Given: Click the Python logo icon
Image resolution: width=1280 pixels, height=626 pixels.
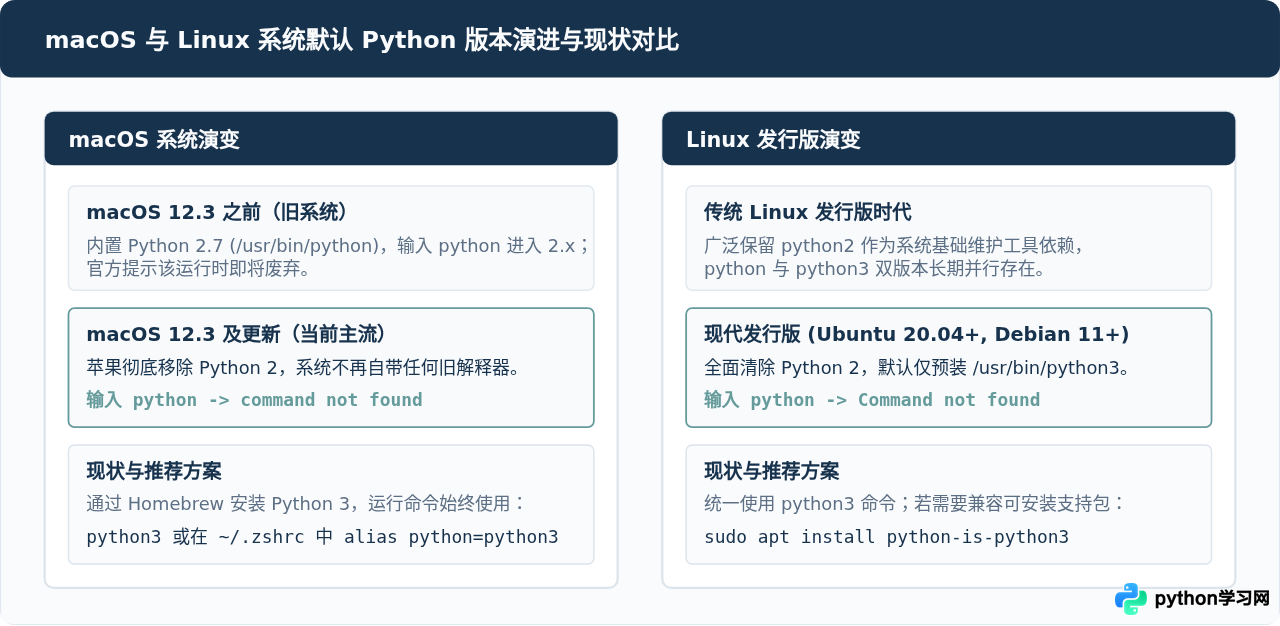Looking at the screenshot, I should click(1131, 599).
